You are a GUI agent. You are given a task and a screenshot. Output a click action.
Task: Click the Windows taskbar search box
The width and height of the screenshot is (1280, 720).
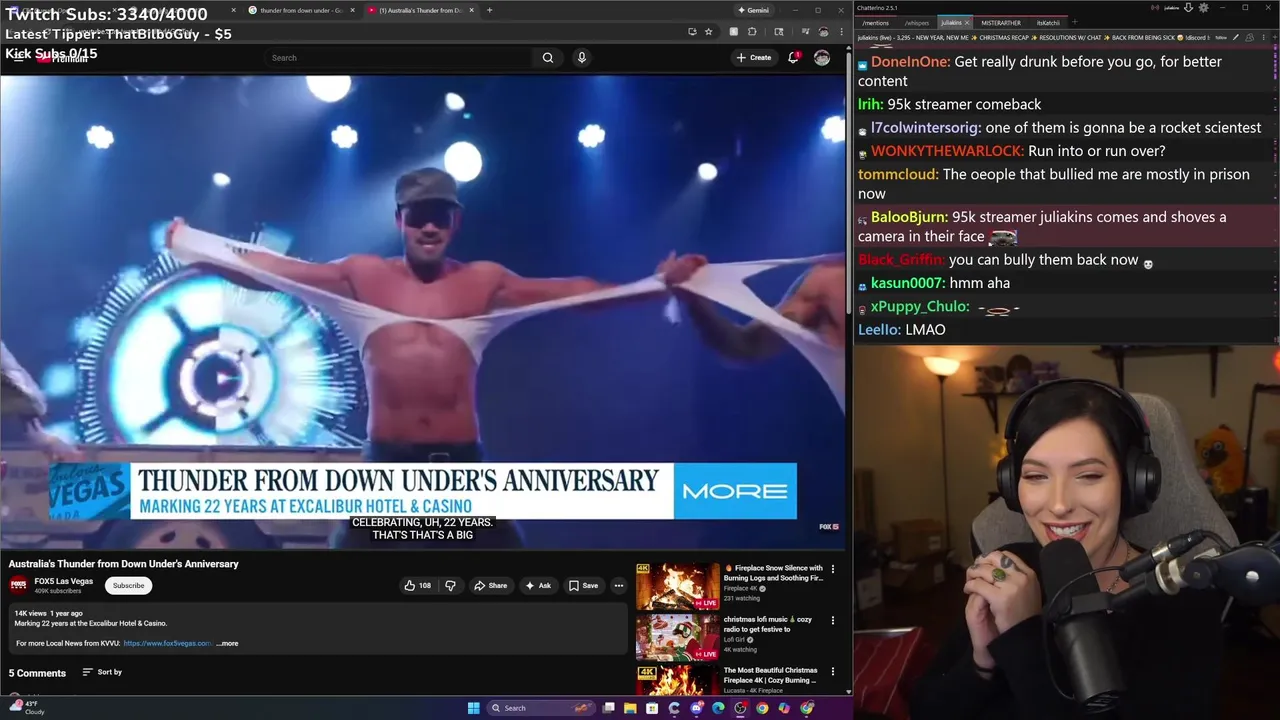[x=542, y=708]
